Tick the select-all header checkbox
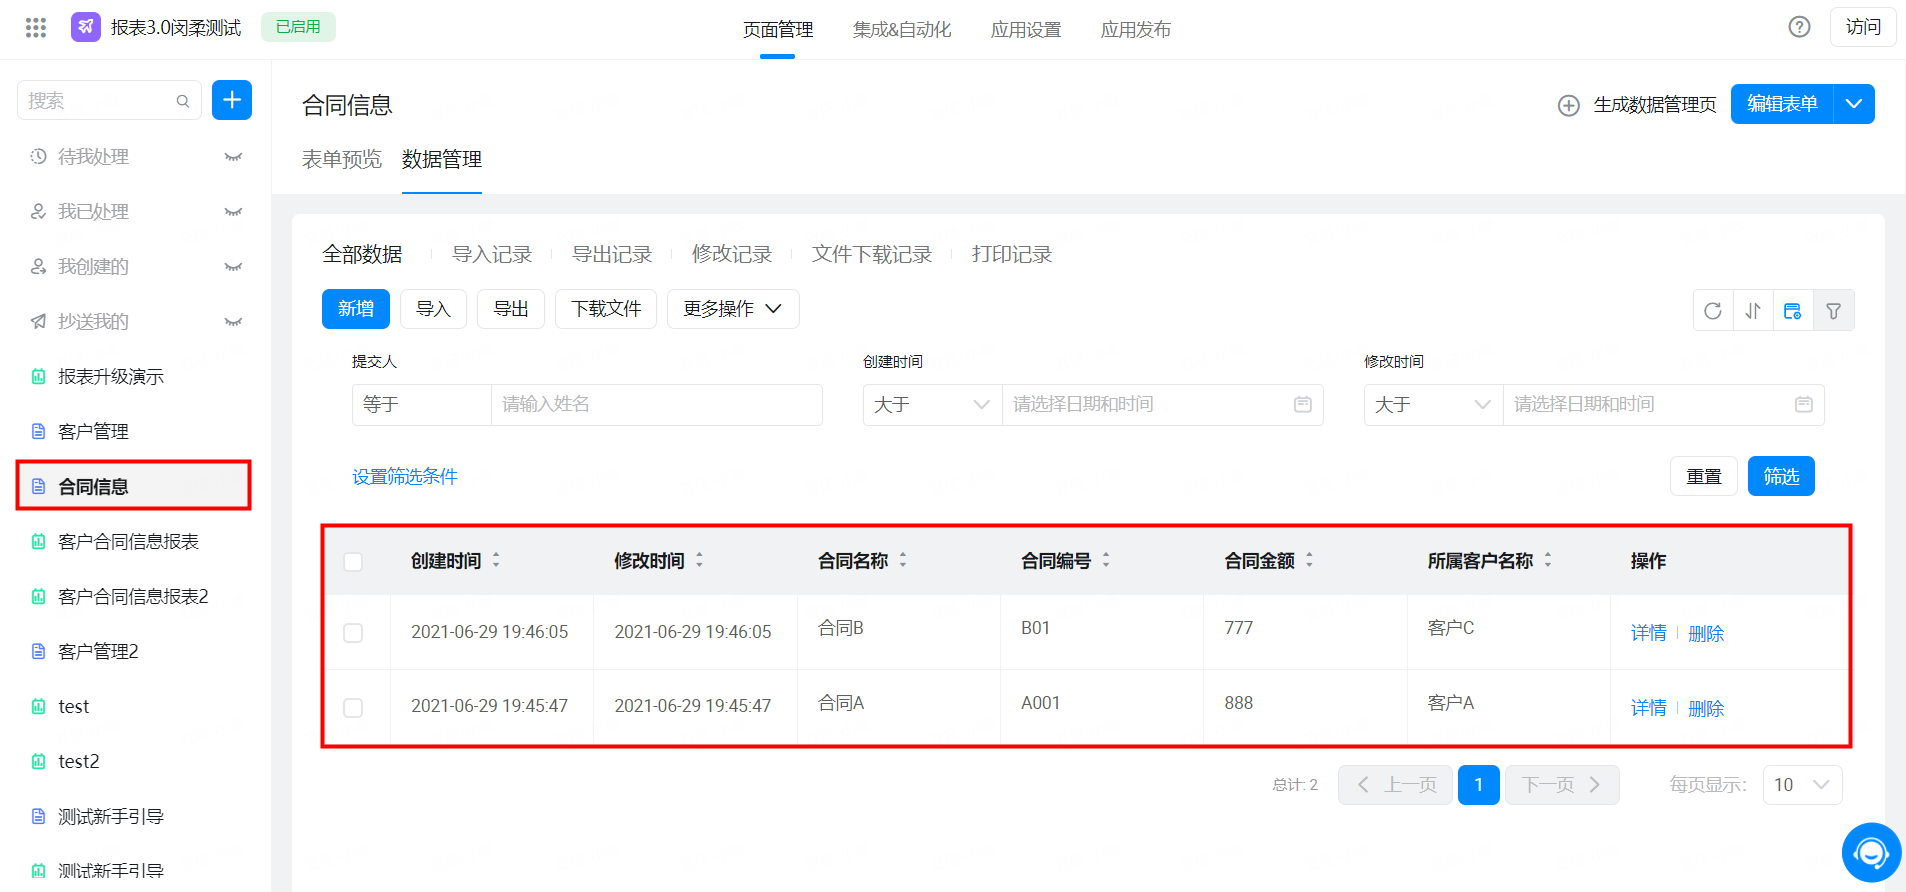1906x892 pixels. (x=353, y=562)
